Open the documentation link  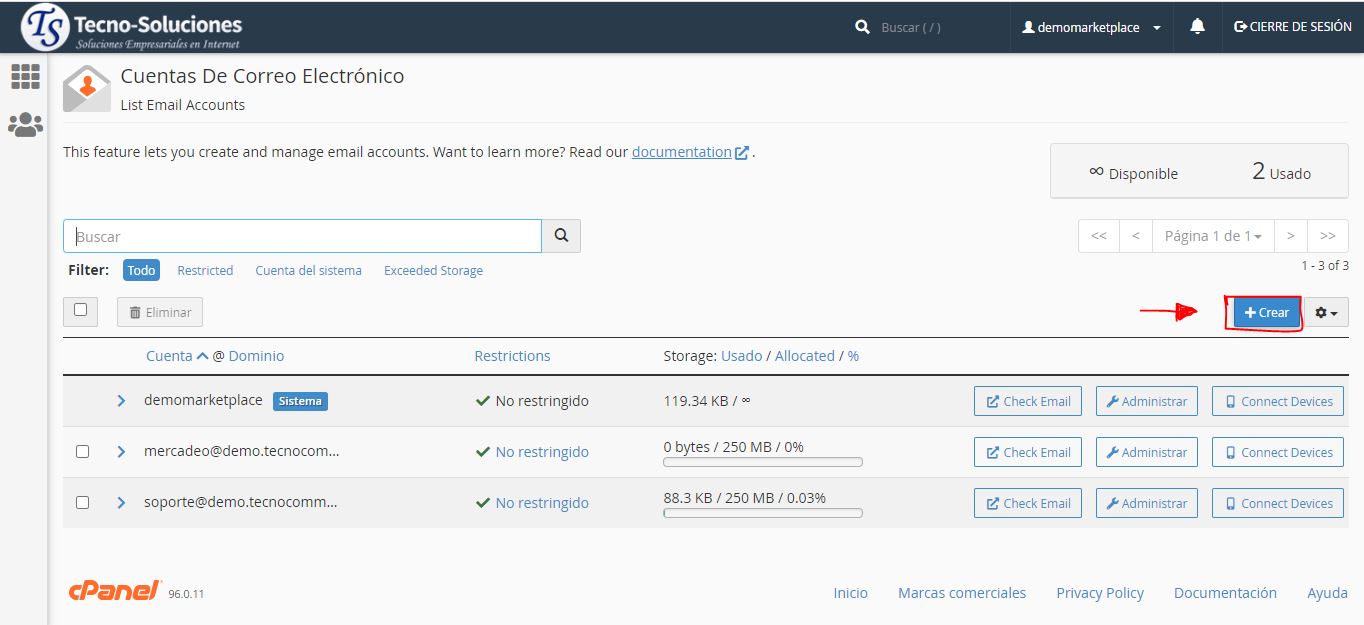point(682,152)
